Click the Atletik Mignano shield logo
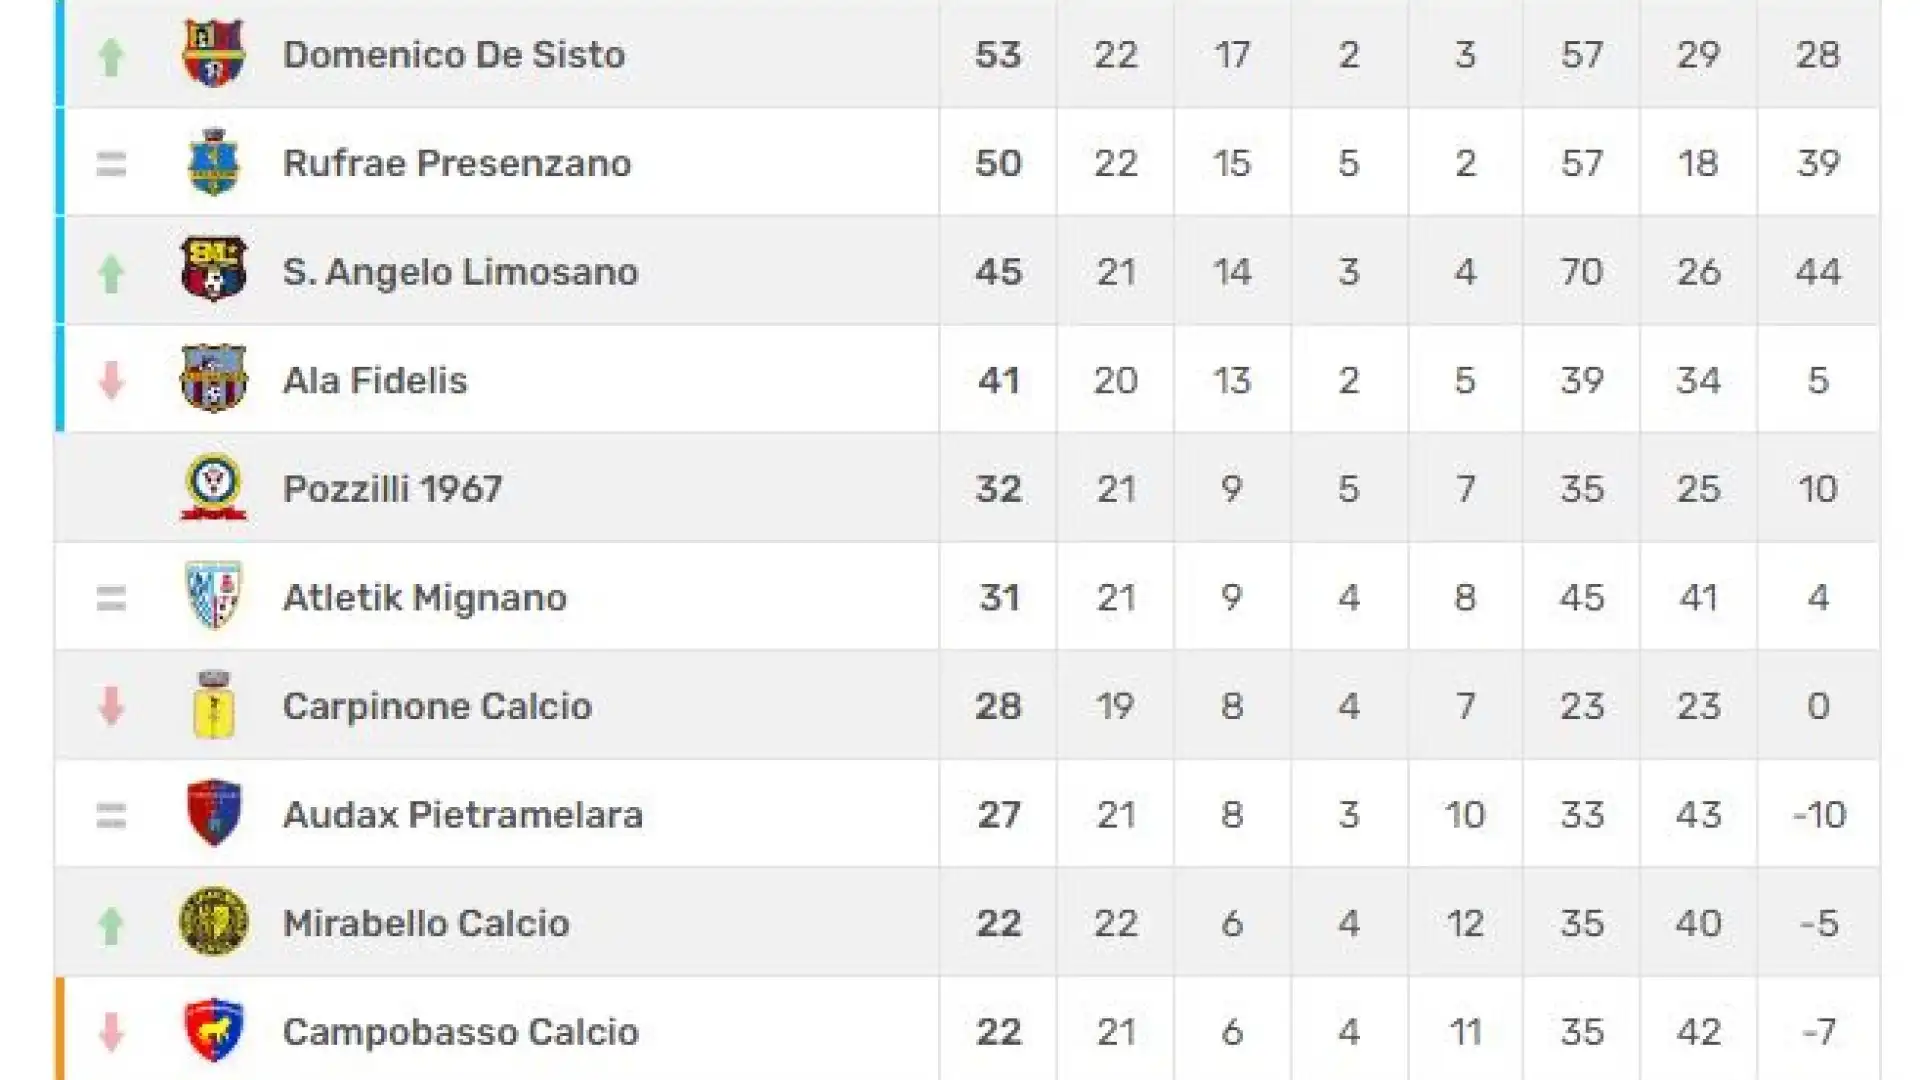Viewport: 1920px width, 1080px height. pyautogui.click(x=213, y=596)
